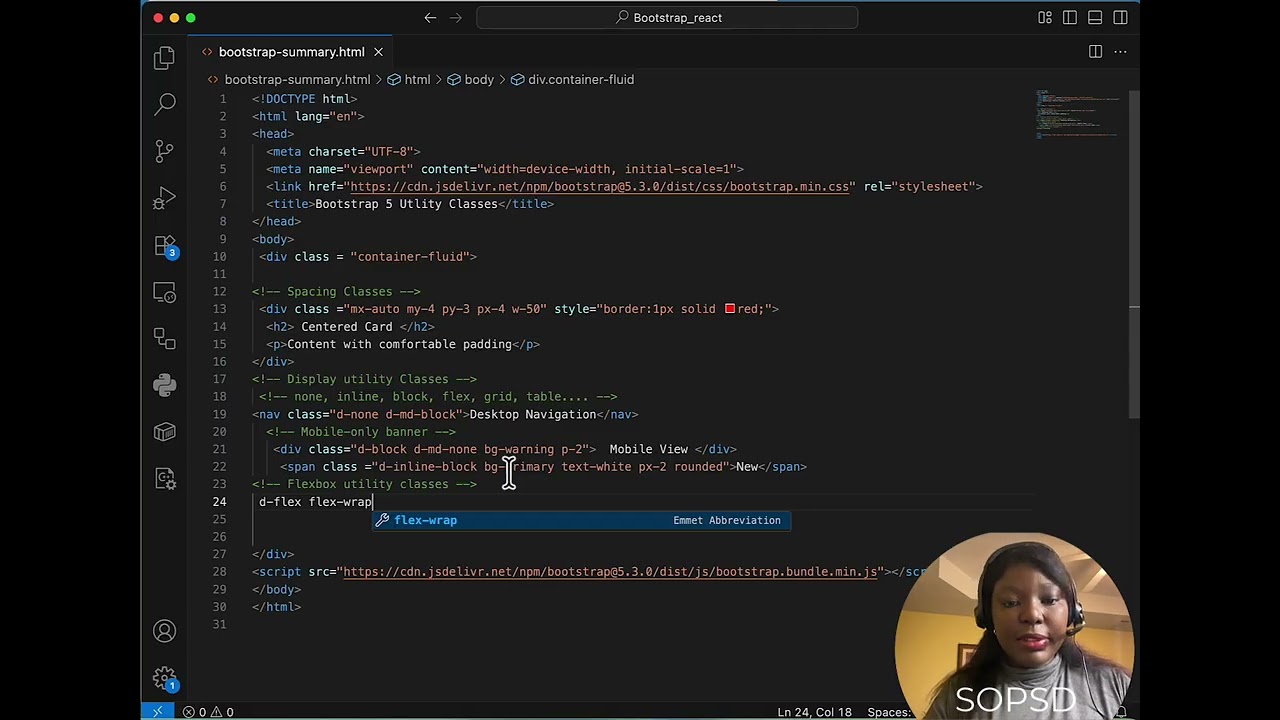Image resolution: width=1280 pixels, height=720 pixels.
Task: Open the bootstrap.bundle.min.js CDN link
Action: tap(610, 572)
